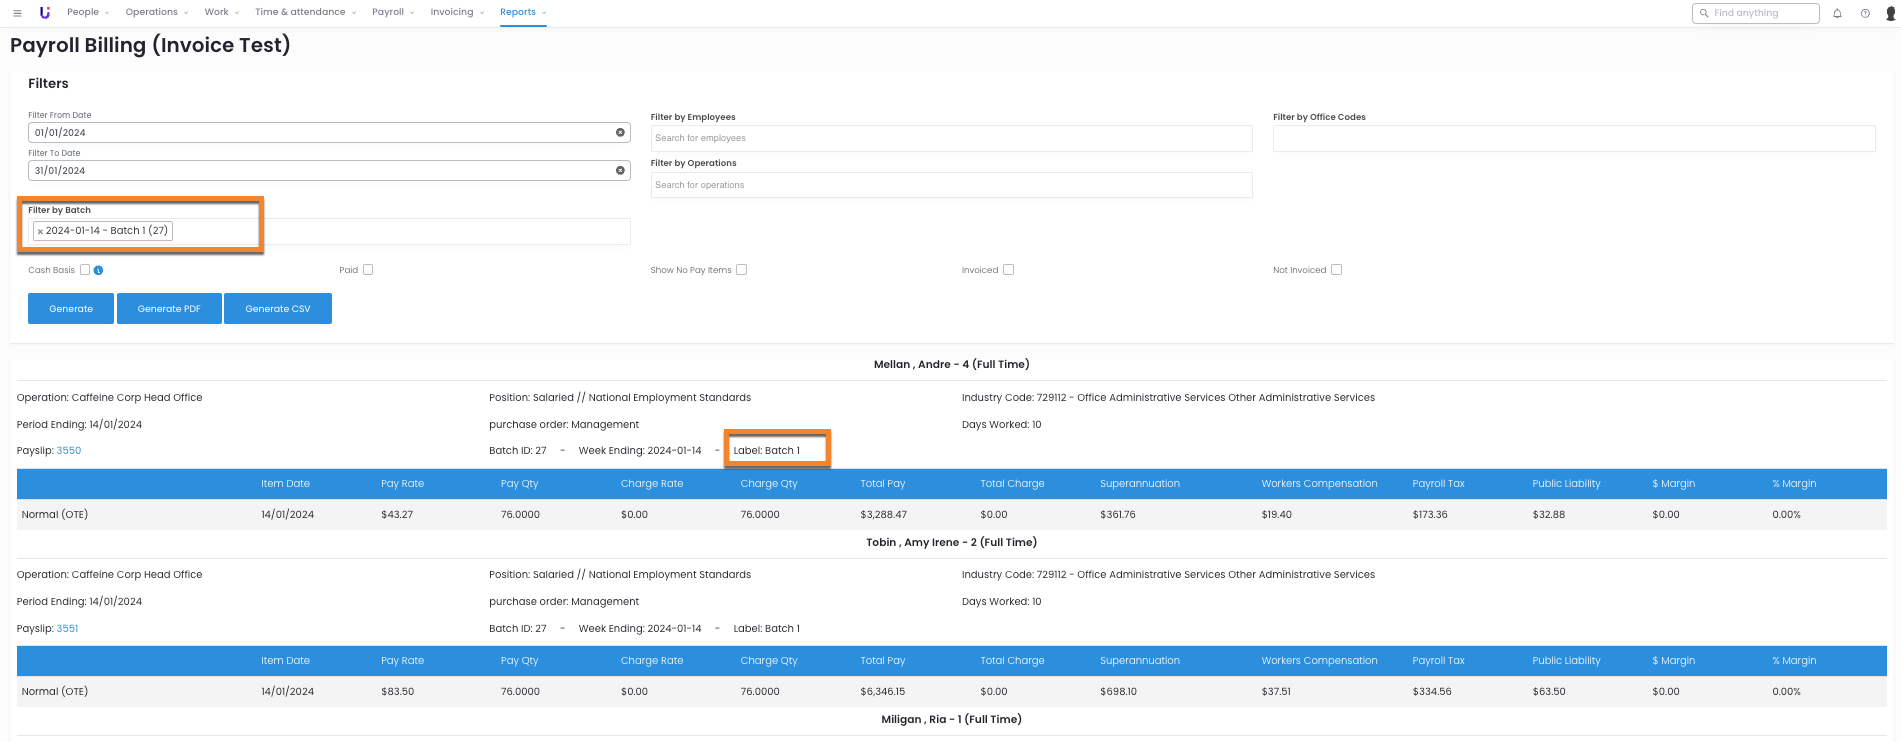This screenshot has height=742, width=1901.
Task: Expand the Payroll menu dropdown
Action: point(392,12)
